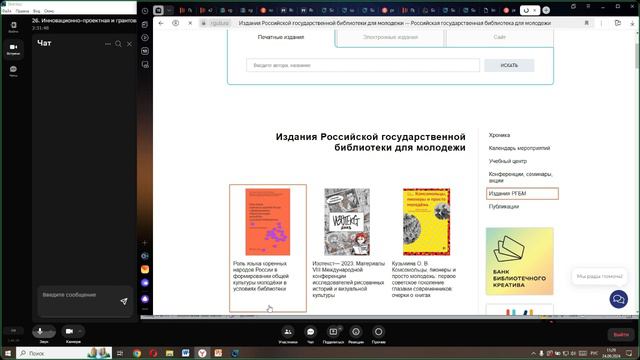Search messages in the Чат panel

click(x=118, y=44)
